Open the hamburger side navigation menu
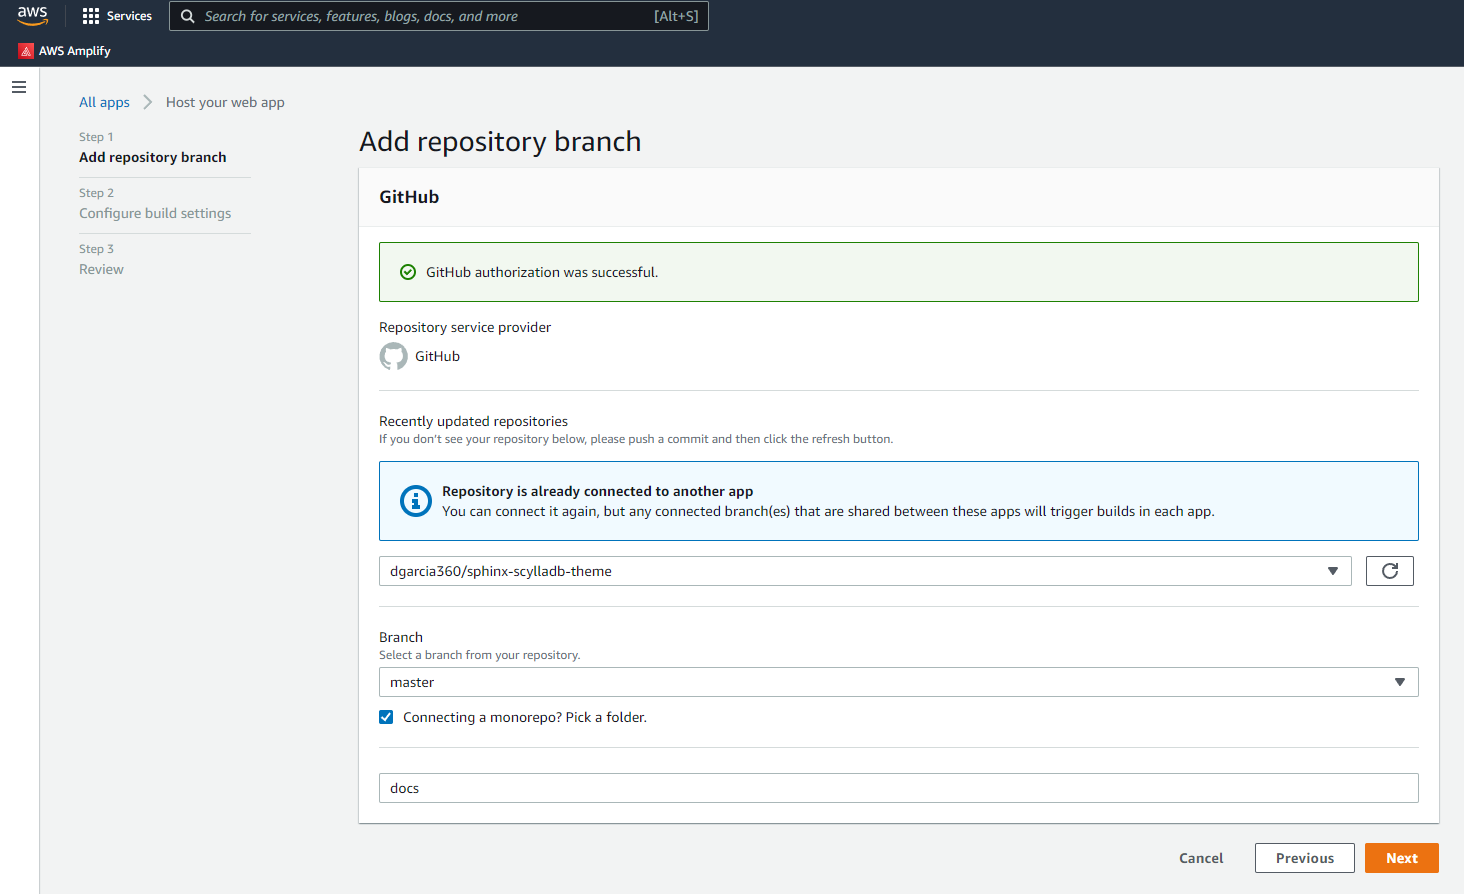 (x=19, y=88)
